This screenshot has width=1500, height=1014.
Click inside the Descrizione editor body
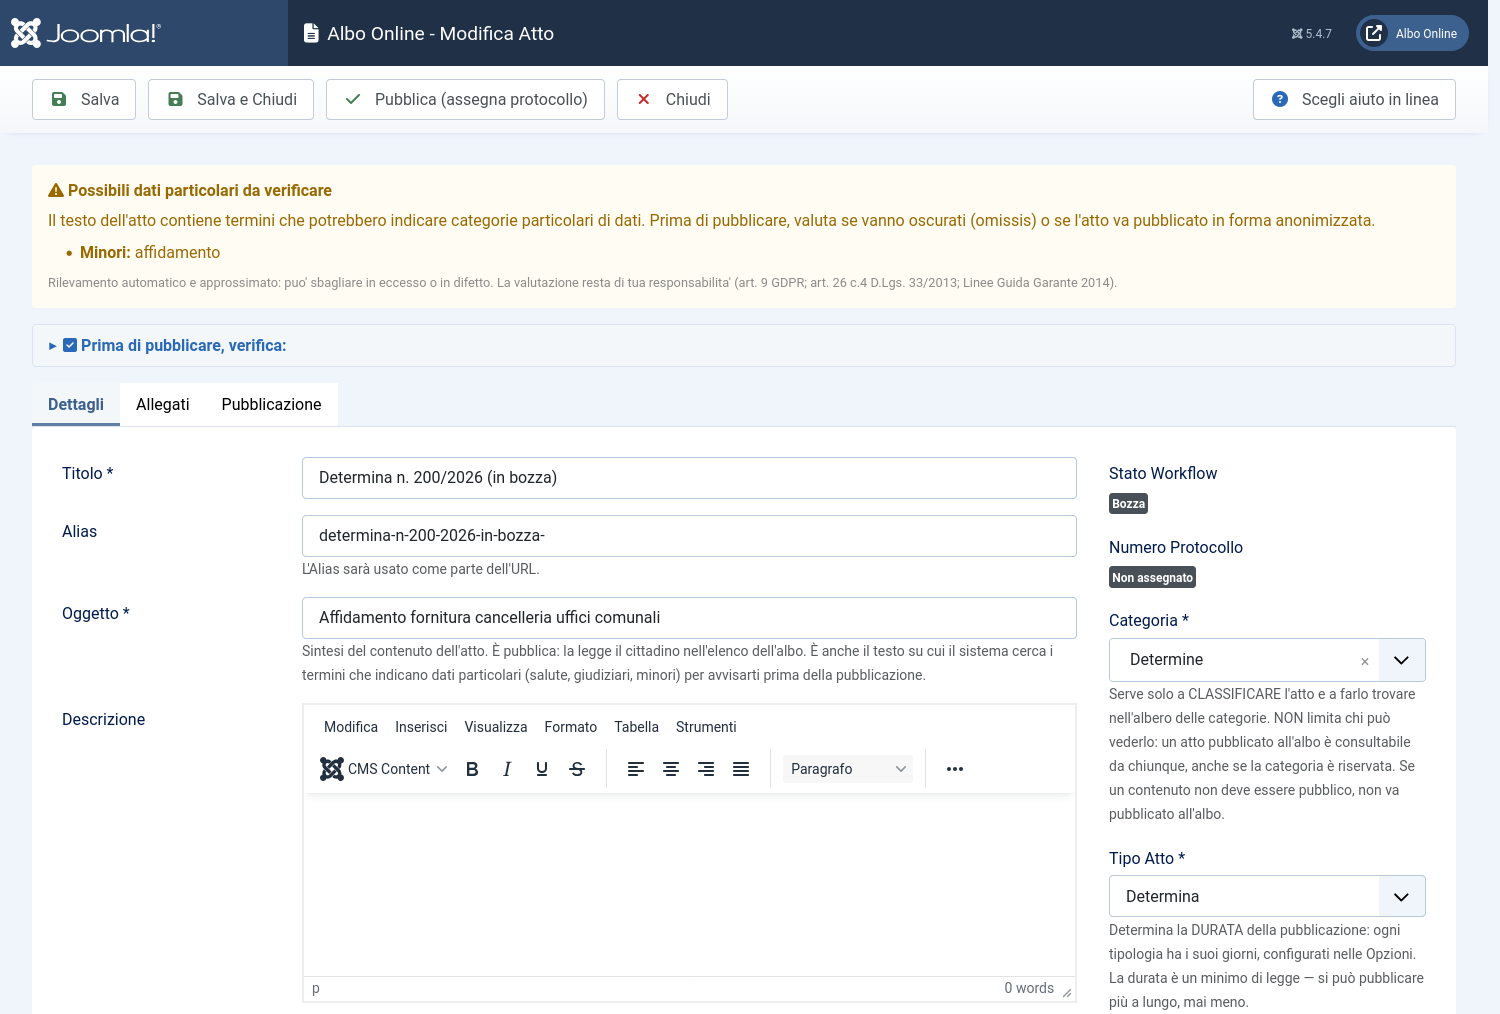(x=689, y=885)
